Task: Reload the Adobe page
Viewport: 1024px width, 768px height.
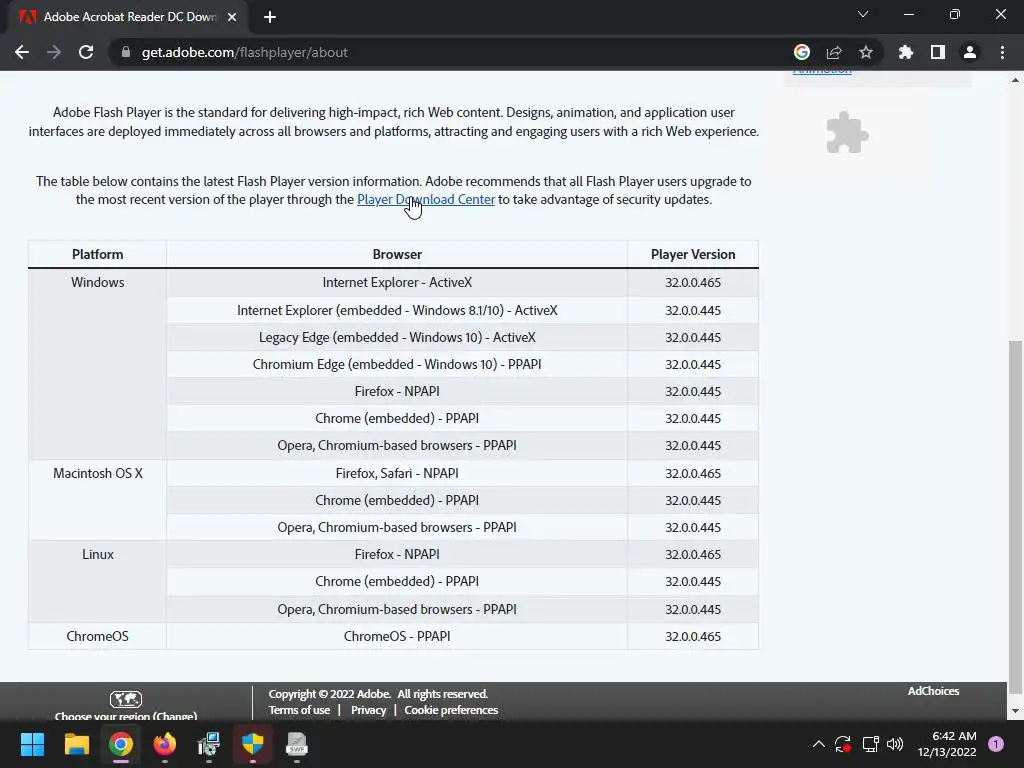Action: [86, 52]
